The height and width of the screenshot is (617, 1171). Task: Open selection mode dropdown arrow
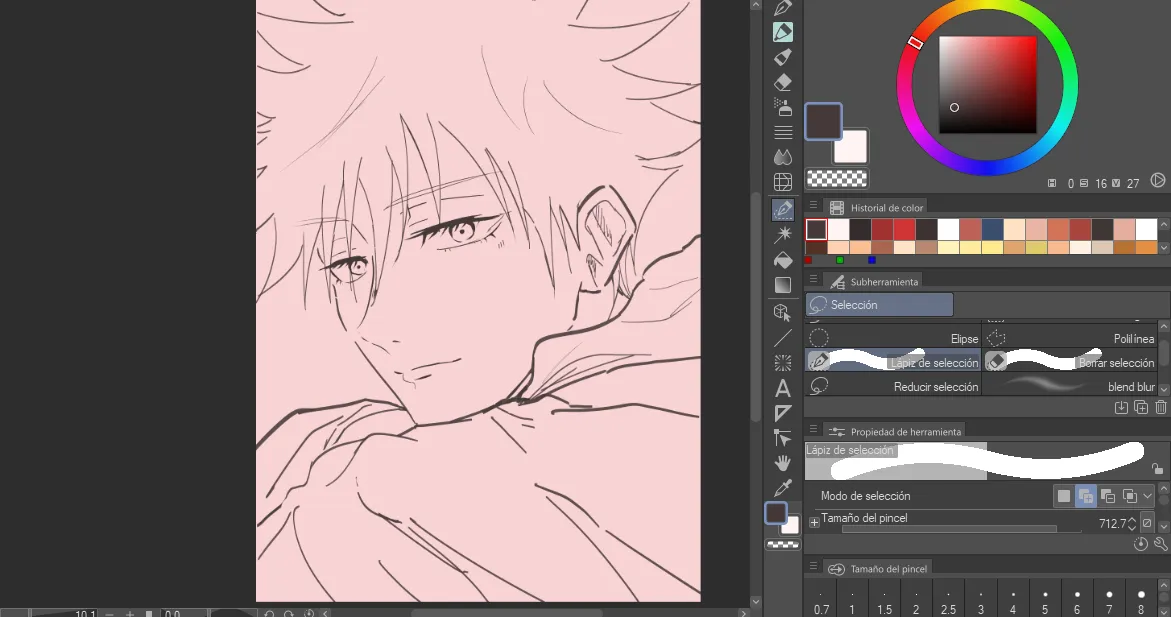point(1148,496)
